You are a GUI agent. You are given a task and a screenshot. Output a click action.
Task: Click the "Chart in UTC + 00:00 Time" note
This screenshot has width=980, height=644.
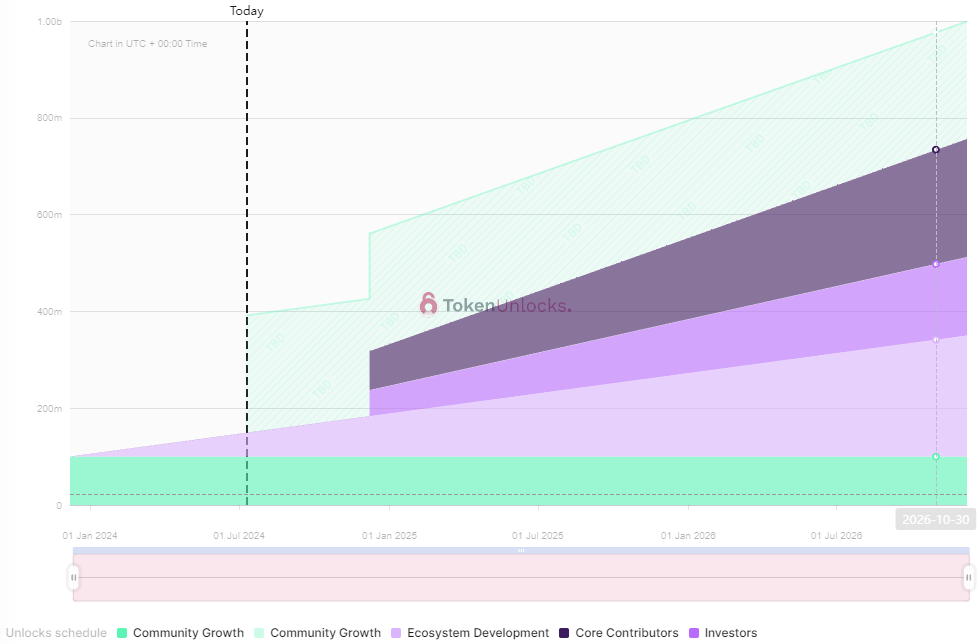point(148,44)
